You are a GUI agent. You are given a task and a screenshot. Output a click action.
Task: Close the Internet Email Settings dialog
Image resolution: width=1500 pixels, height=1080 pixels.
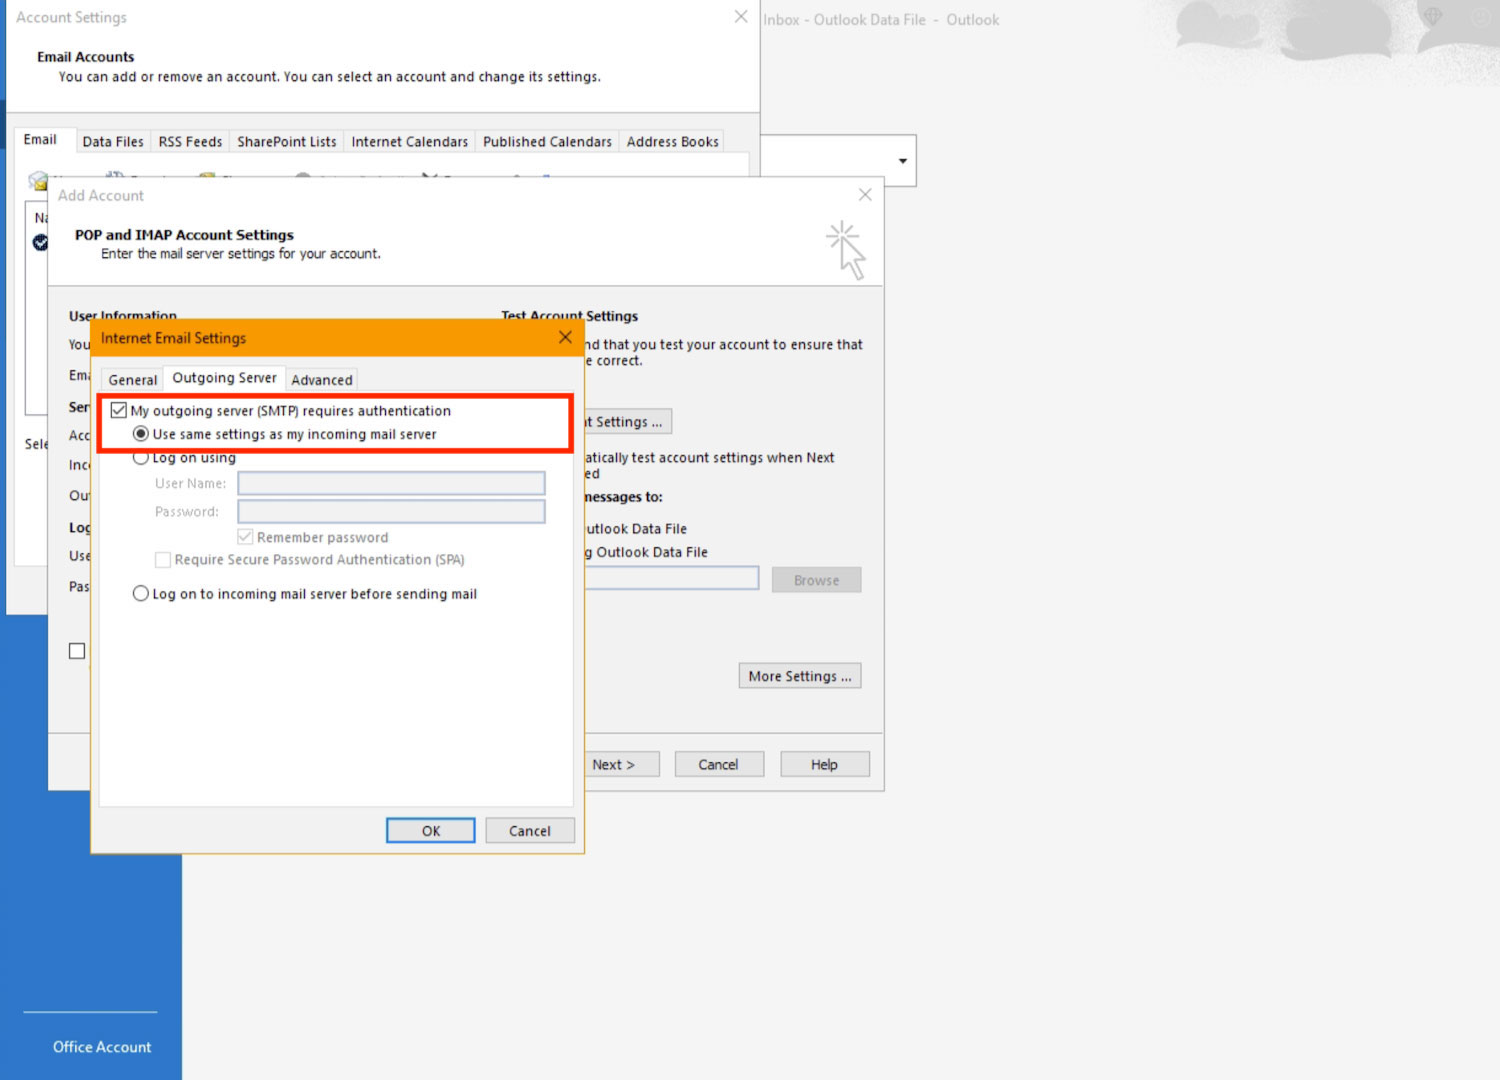(565, 338)
